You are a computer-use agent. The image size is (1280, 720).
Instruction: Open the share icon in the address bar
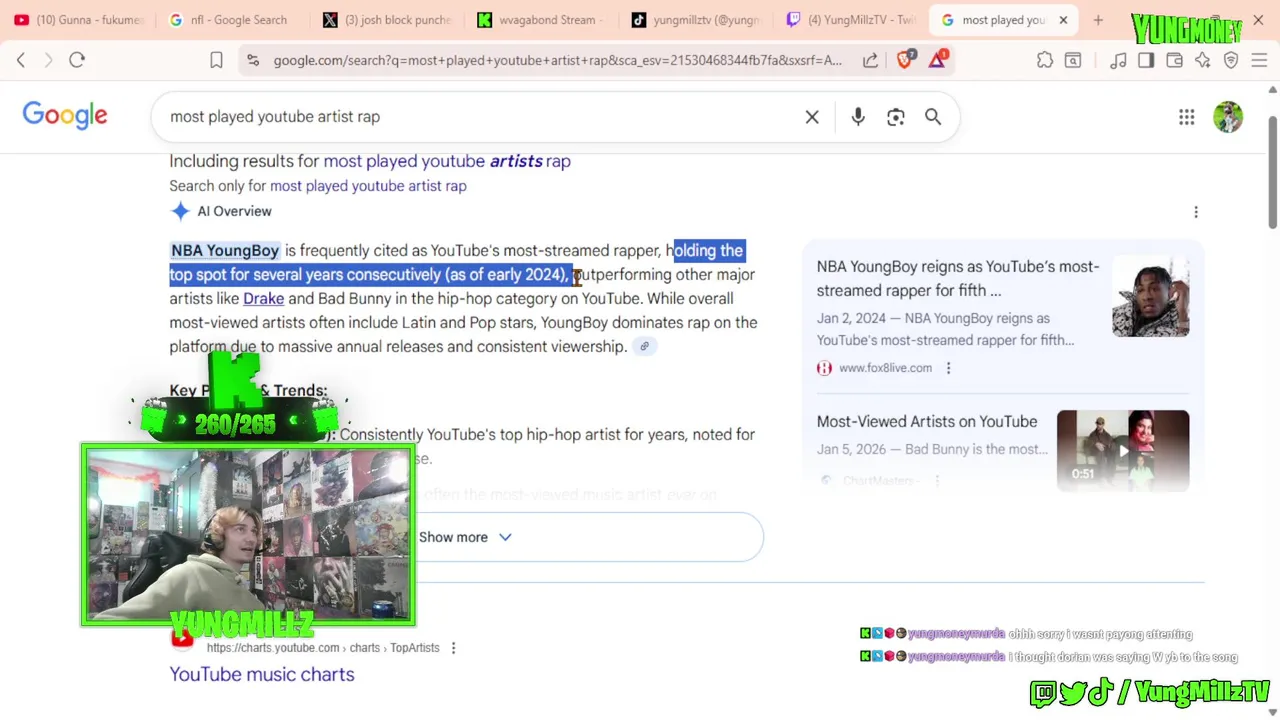coord(870,60)
